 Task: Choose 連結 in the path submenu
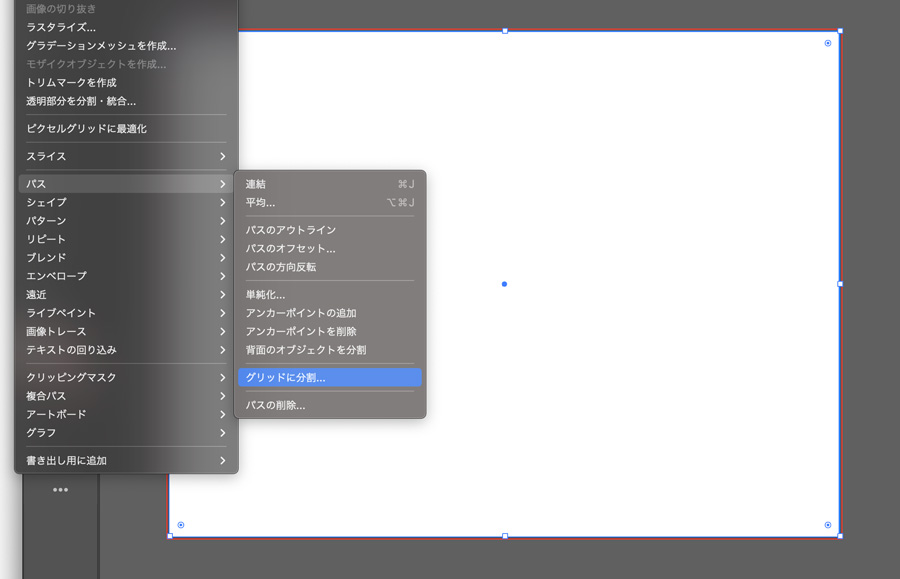tap(330, 184)
